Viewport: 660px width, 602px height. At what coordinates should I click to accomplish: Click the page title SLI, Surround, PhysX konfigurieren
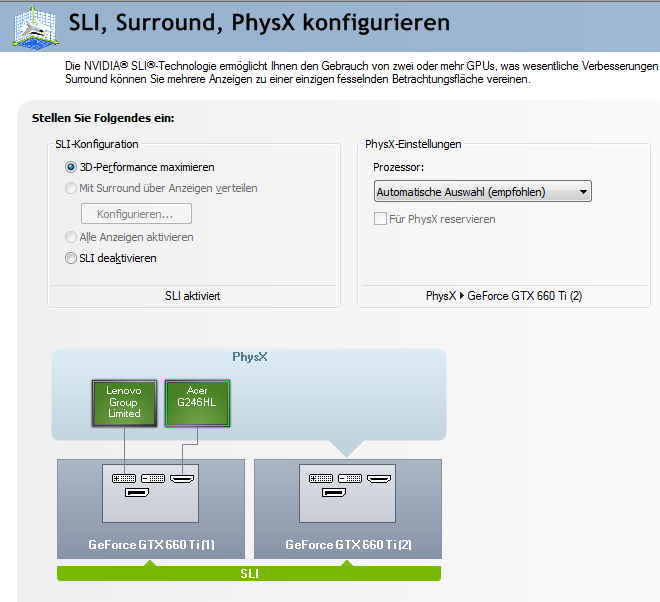pyautogui.click(x=259, y=23)
